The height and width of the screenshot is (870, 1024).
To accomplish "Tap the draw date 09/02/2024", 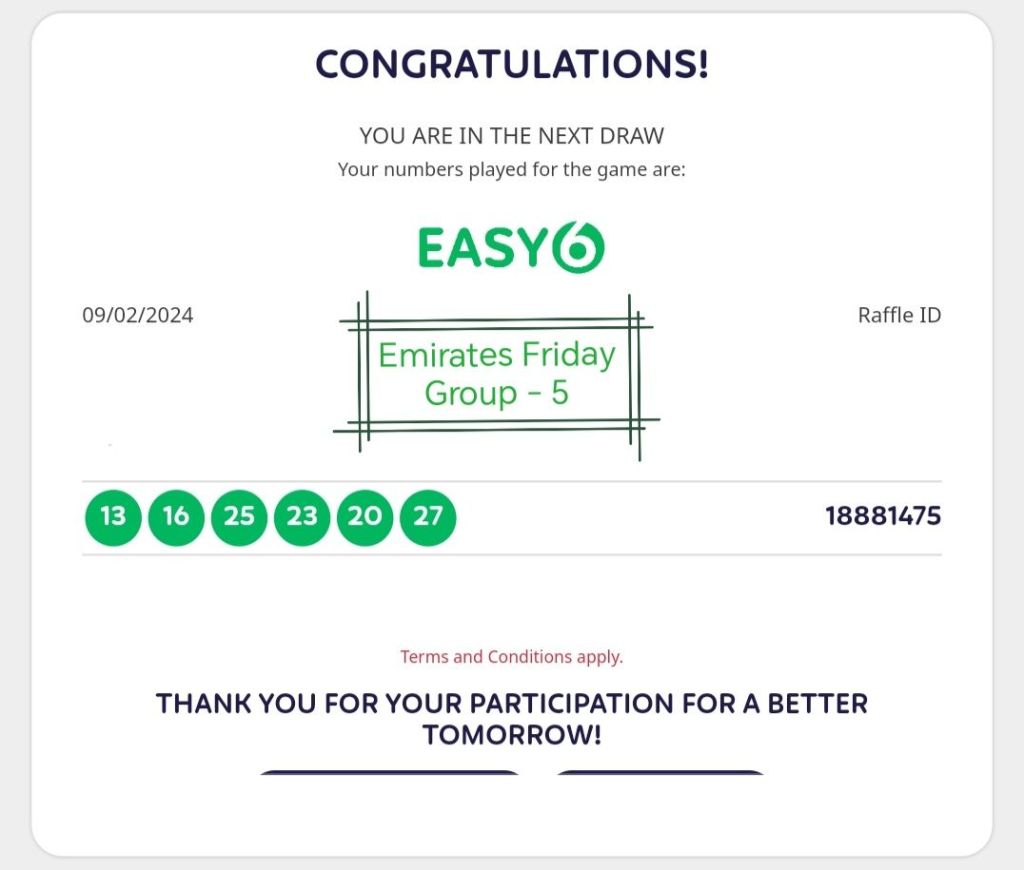I will [x=138, y=316].
